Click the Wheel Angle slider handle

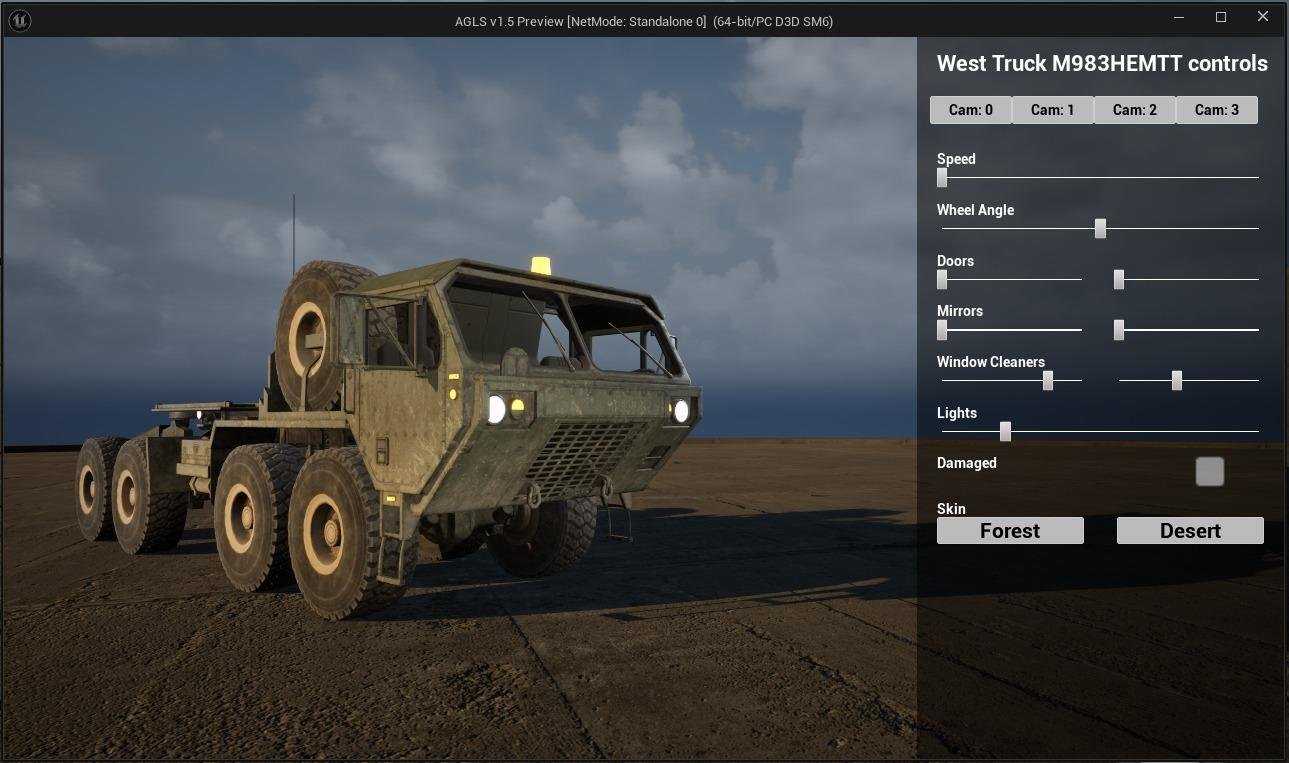(x=1100, y=228)
